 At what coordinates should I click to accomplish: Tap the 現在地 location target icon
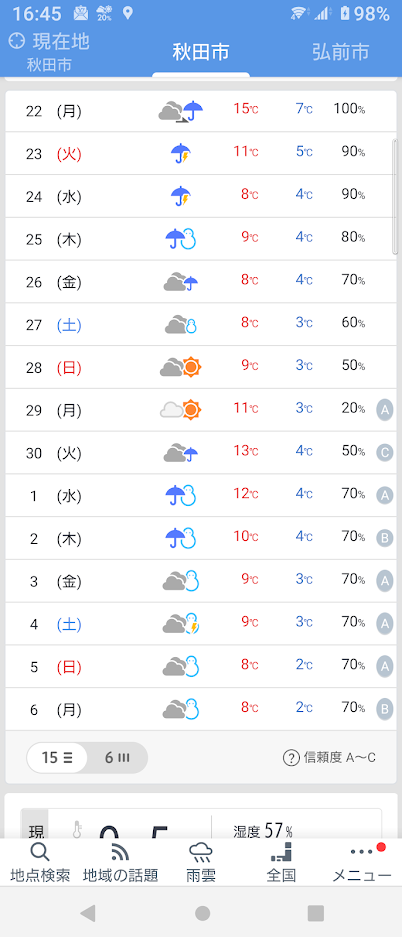17,41
